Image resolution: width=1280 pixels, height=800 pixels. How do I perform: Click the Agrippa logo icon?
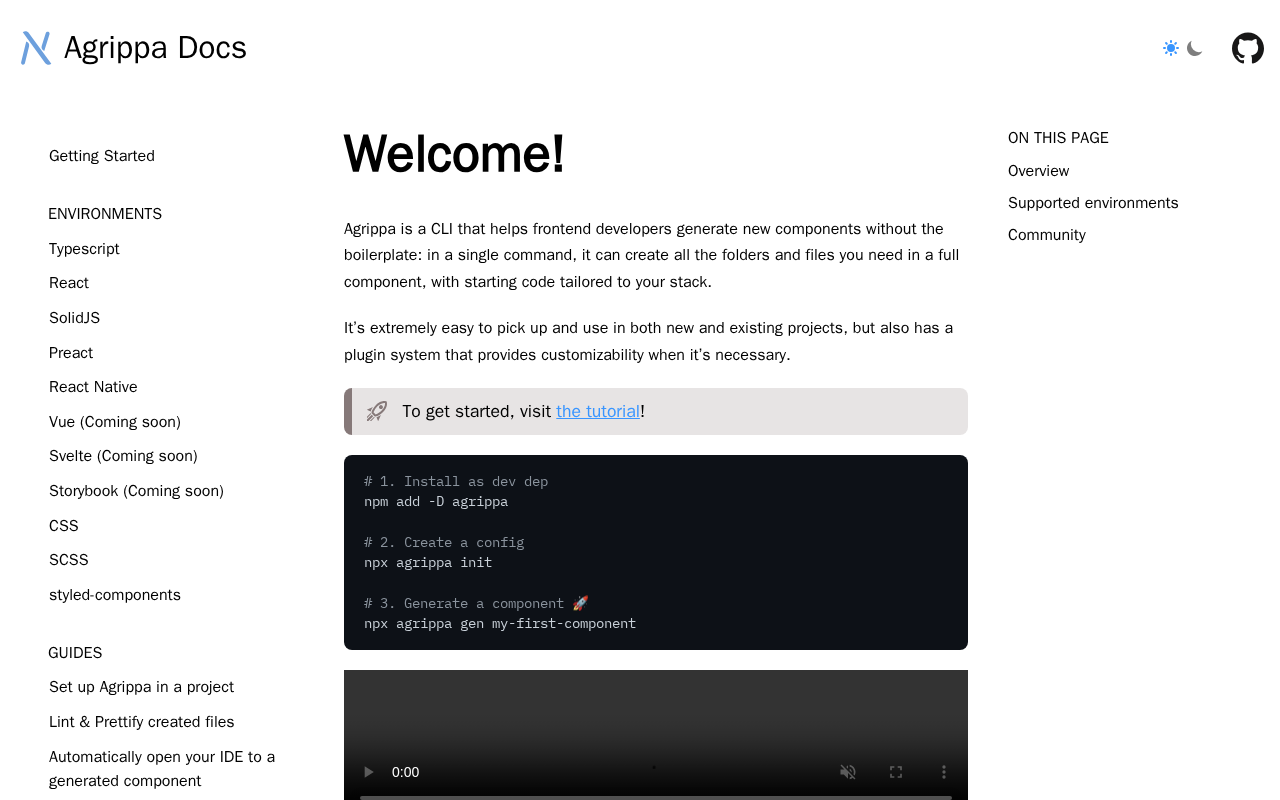click(x=36, y=48)
